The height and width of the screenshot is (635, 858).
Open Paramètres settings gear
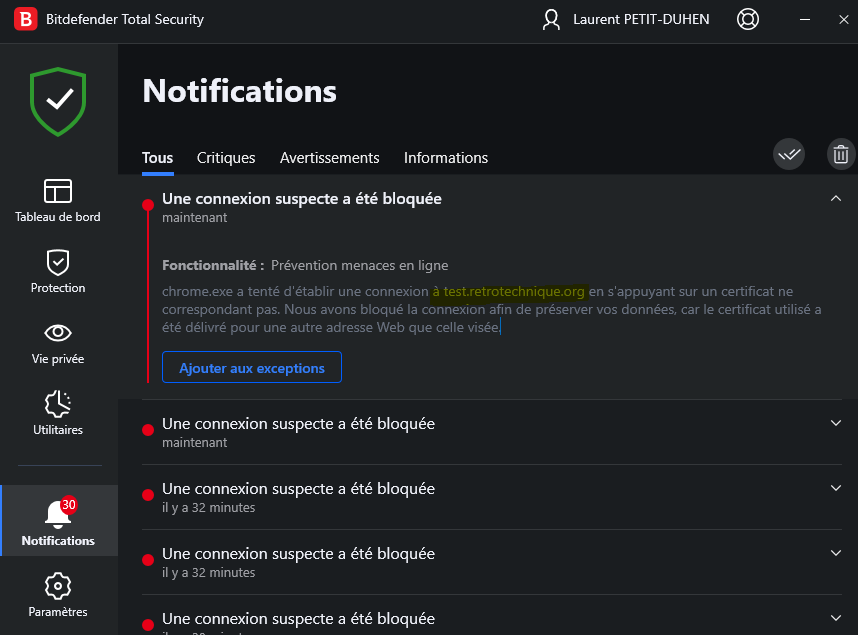58,594
